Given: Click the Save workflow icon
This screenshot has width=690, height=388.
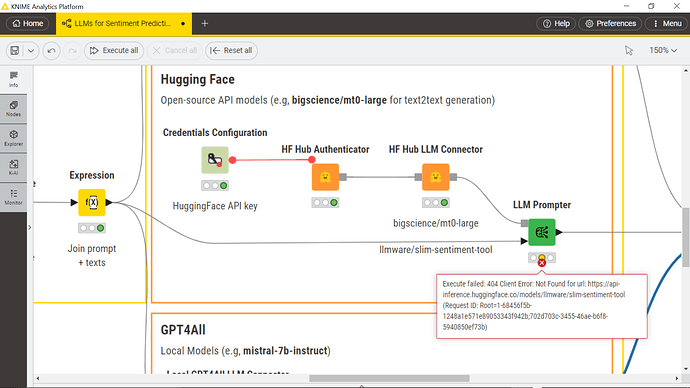Looking at the screenshot, I should 15,51.
